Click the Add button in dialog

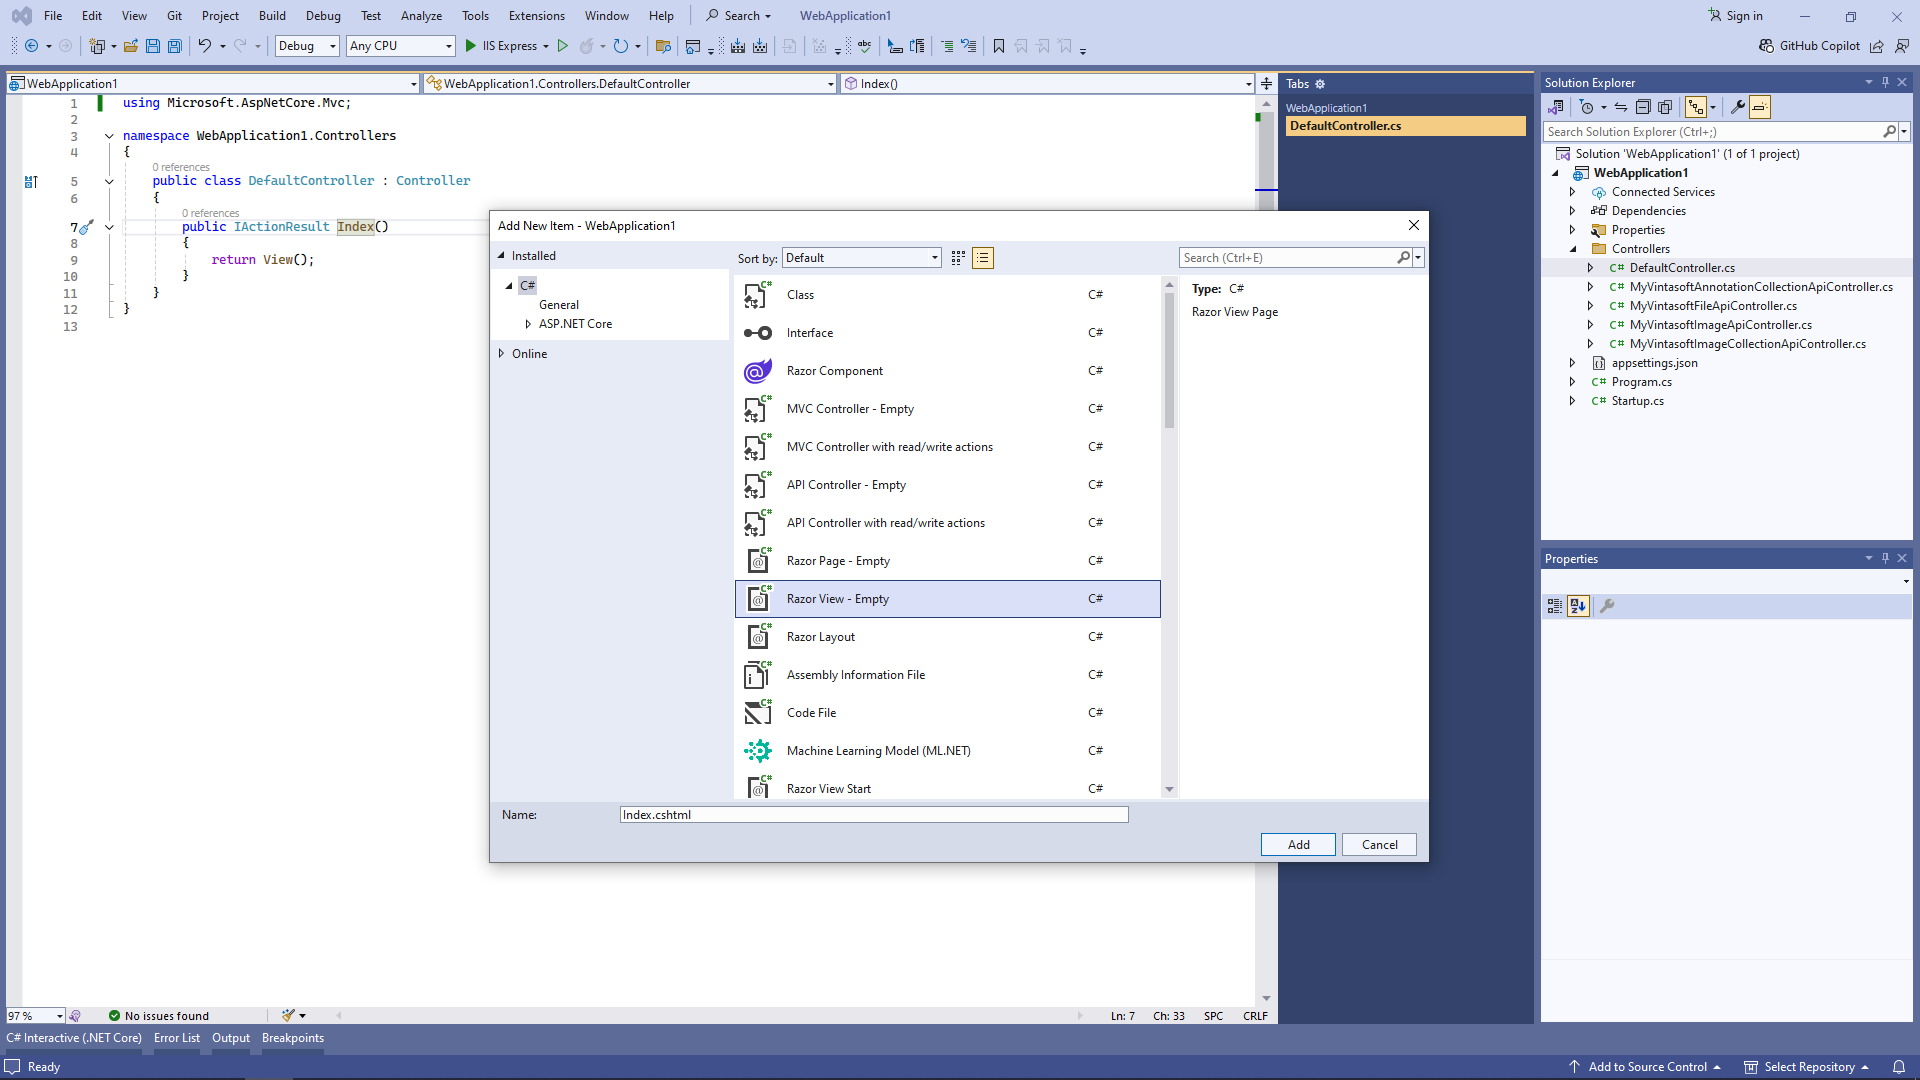1298,845
